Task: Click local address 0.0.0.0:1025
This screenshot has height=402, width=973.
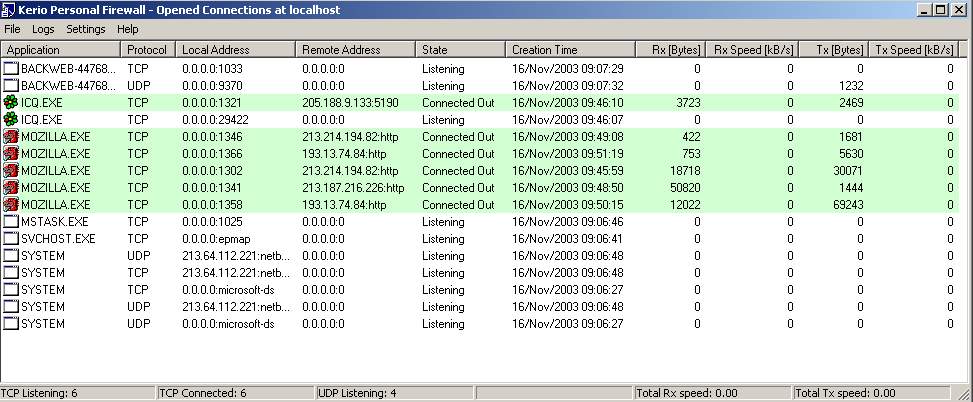Action: pos(212,221)
